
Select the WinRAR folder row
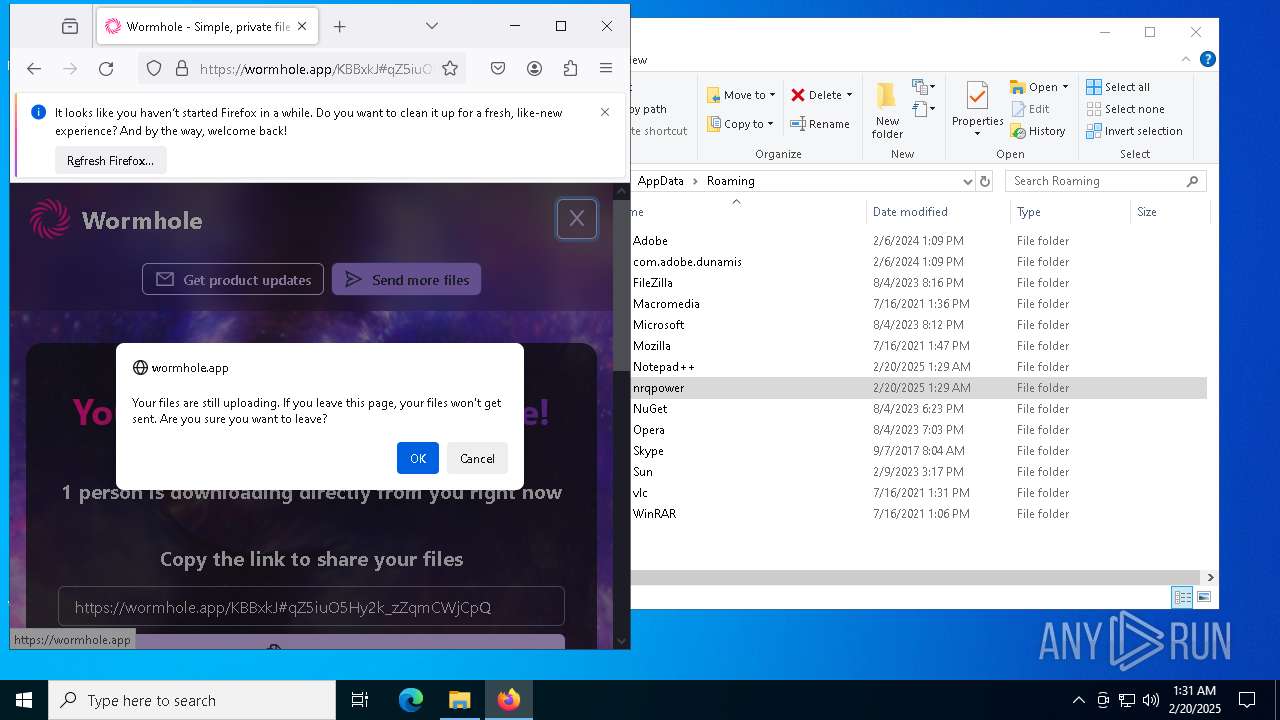pos(918,514)
